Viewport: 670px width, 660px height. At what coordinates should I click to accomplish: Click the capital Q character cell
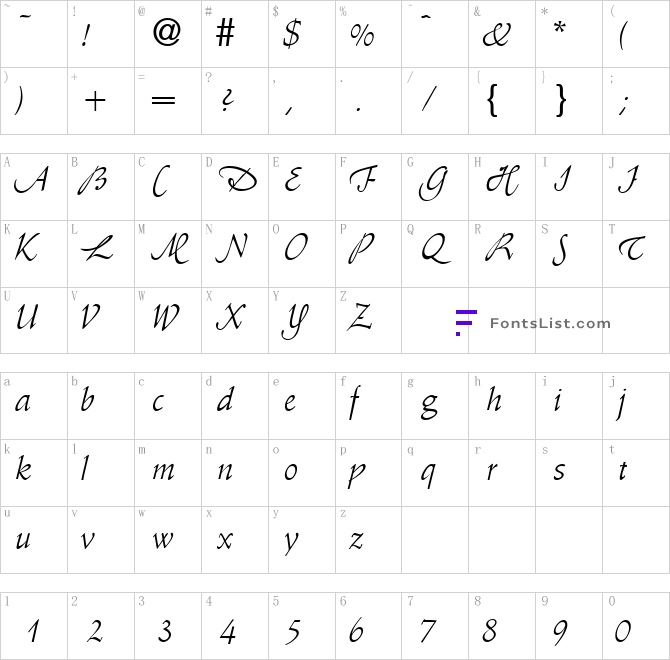click(435, 254)
